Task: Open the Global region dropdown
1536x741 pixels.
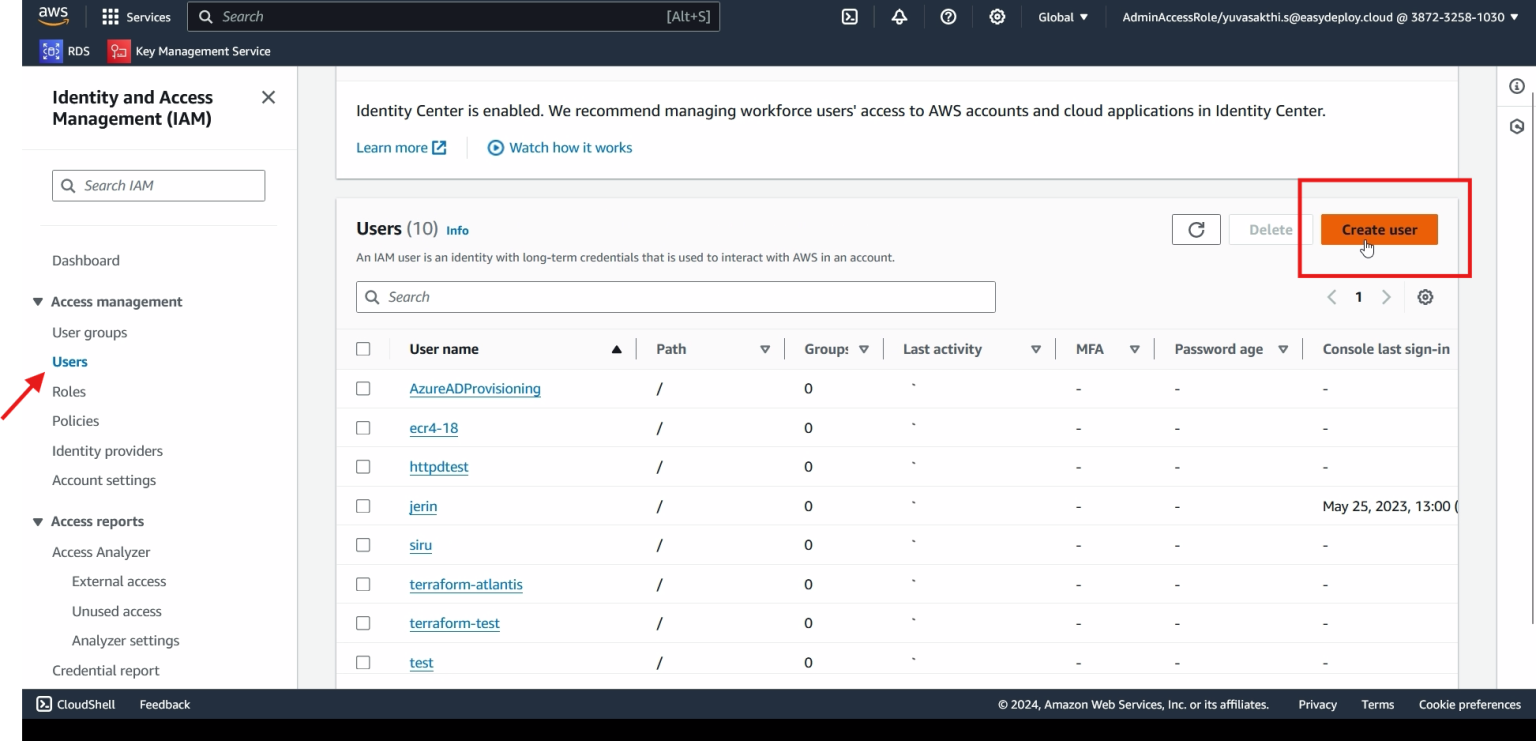Action: [1062, 17]
